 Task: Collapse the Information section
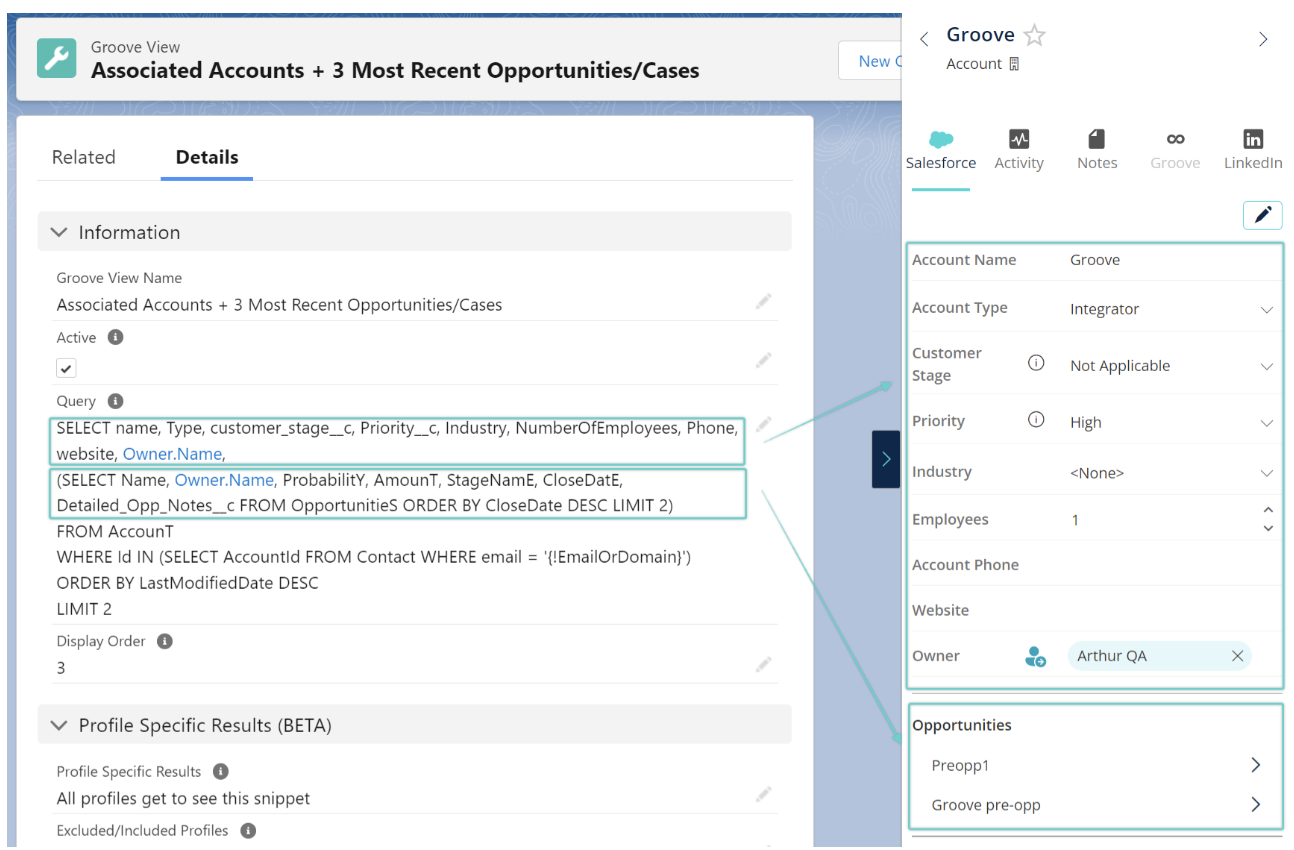[x=60, y=232]
